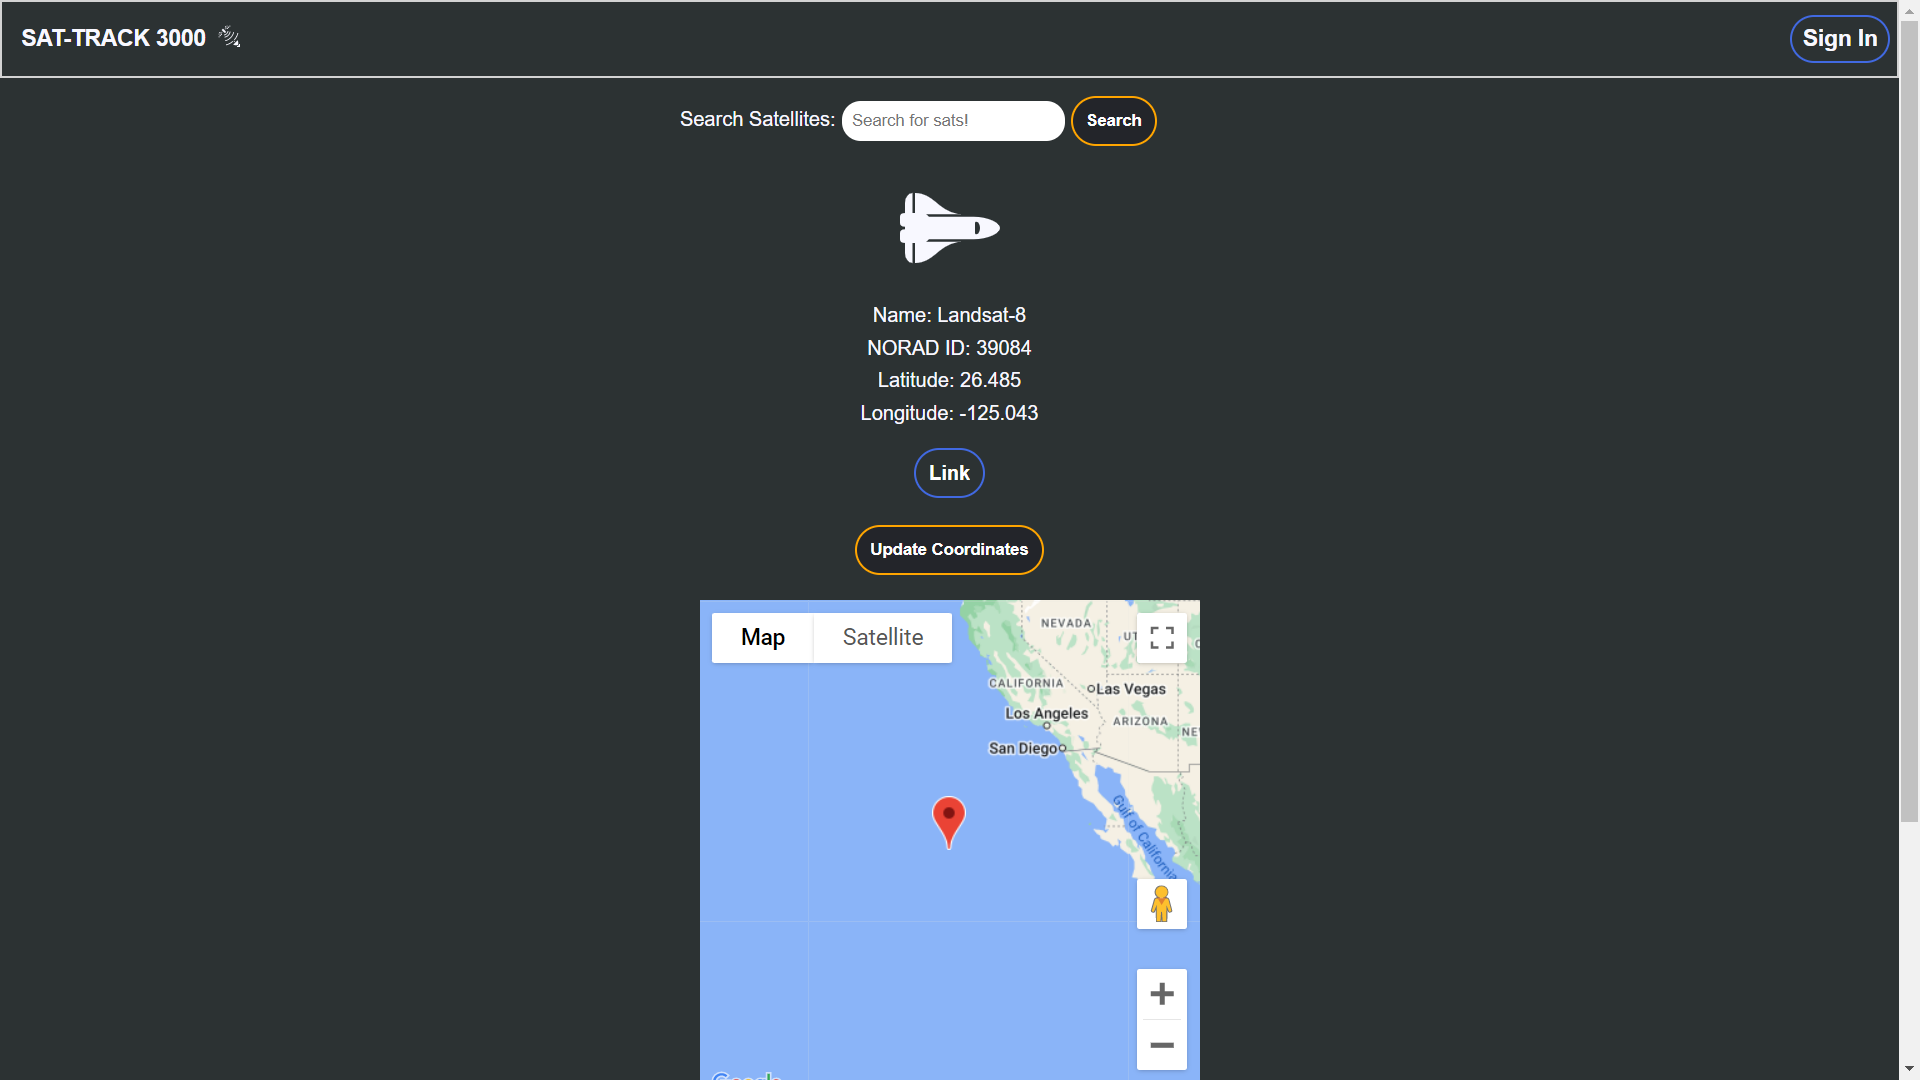Click the Latitude: 26.485 text
Viewport: 1920px width, 1080px height.
tap(949, 380)
